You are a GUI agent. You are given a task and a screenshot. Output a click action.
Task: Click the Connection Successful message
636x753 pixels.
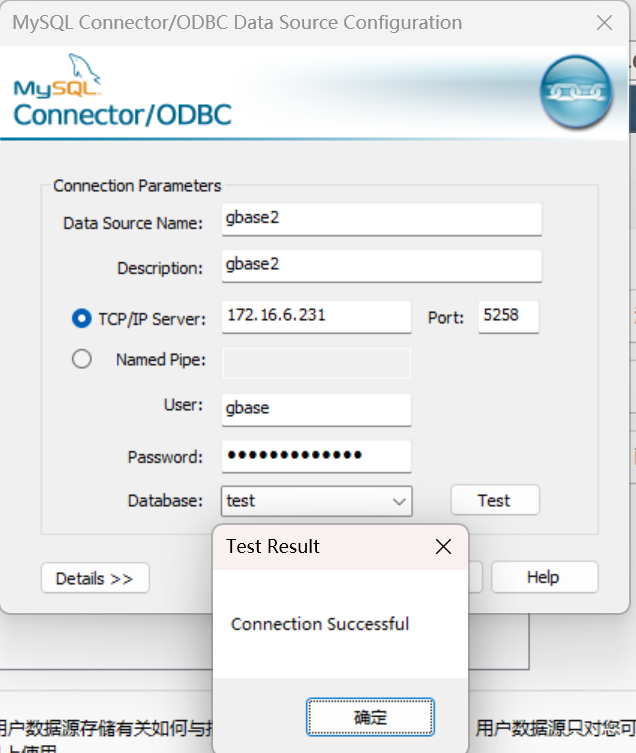point(320,624)
